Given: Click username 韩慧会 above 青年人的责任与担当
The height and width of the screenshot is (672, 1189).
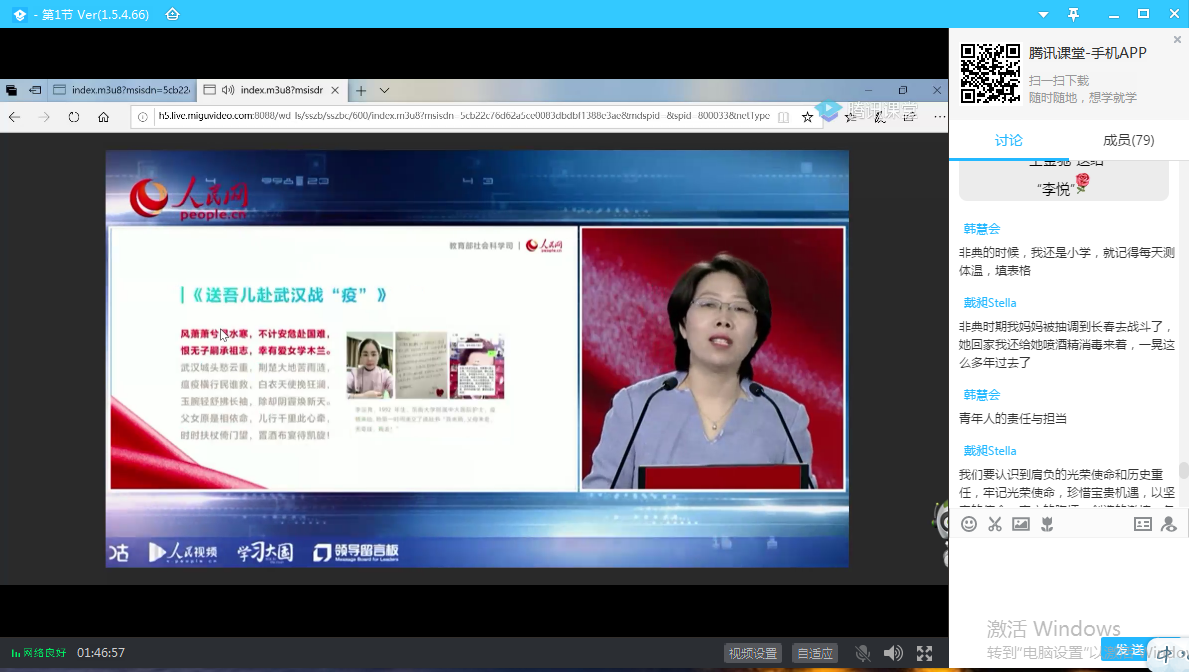Looking at the screenshot, I should (x=981, y=394).
